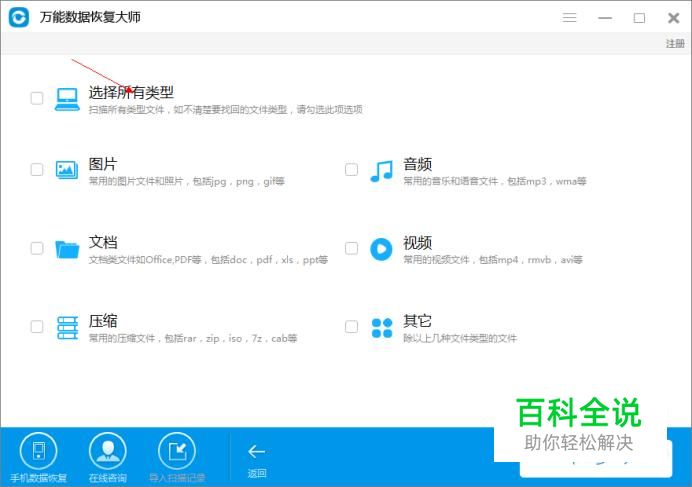Click the description mentioning mp3, wma
The width and height of the screenshot is (692, 487).
(x=495, y=181)
